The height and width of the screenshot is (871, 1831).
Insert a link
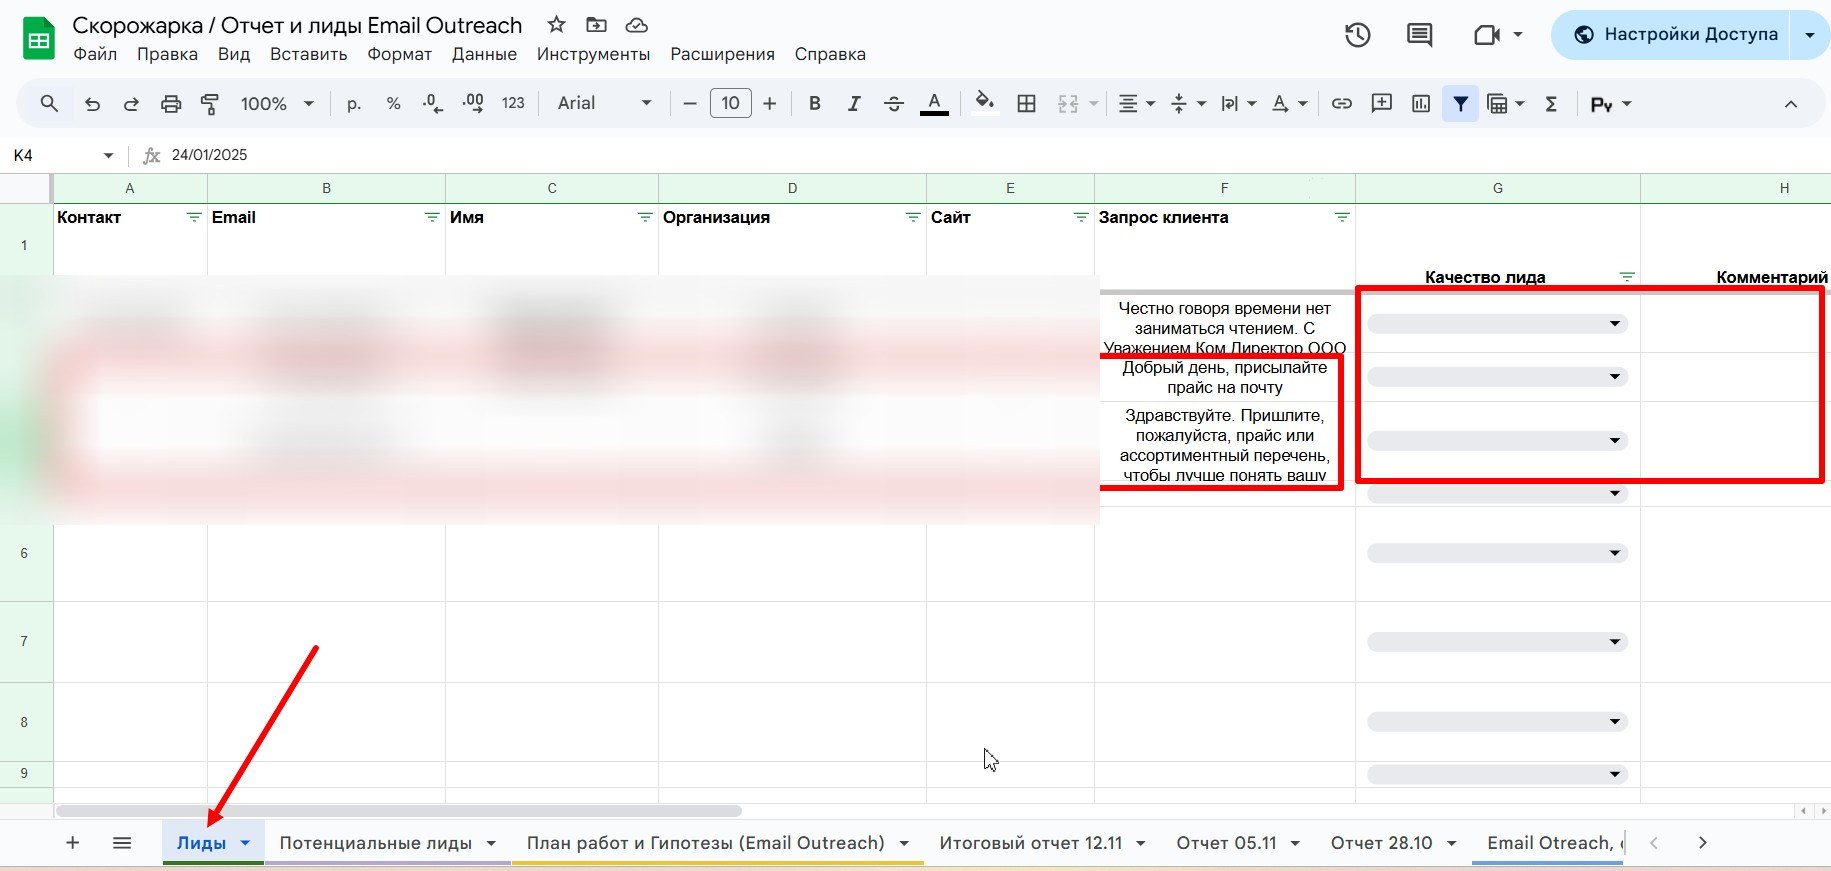[x=1342, y=104]
